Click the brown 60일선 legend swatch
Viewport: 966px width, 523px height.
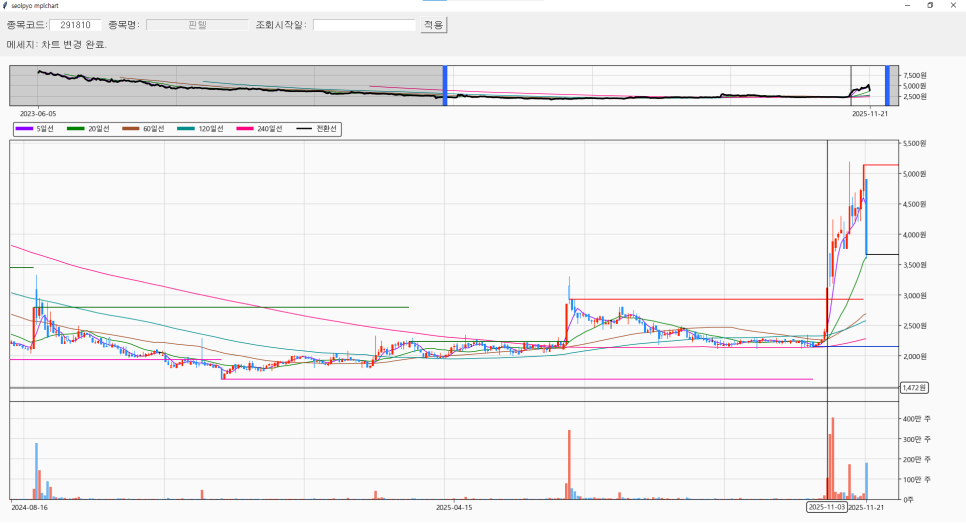131,129
